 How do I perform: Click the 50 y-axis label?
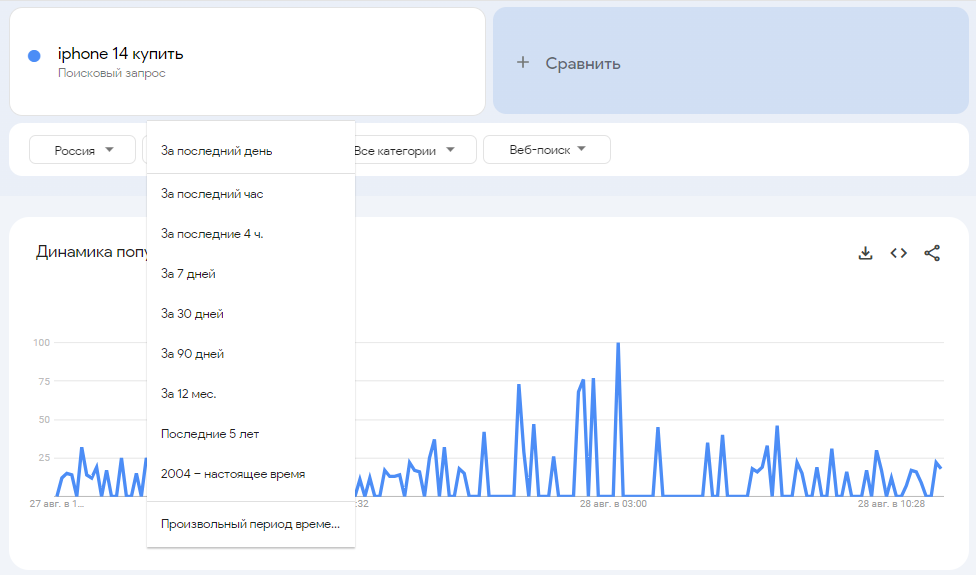pyautogui.click(x=44, y=419)
